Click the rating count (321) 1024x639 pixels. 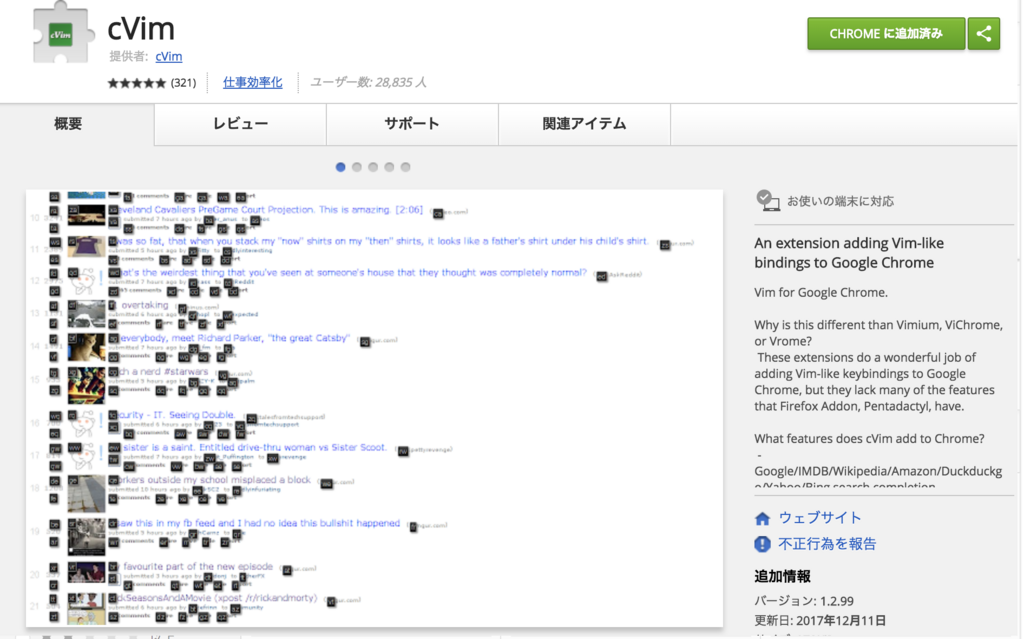184,83
